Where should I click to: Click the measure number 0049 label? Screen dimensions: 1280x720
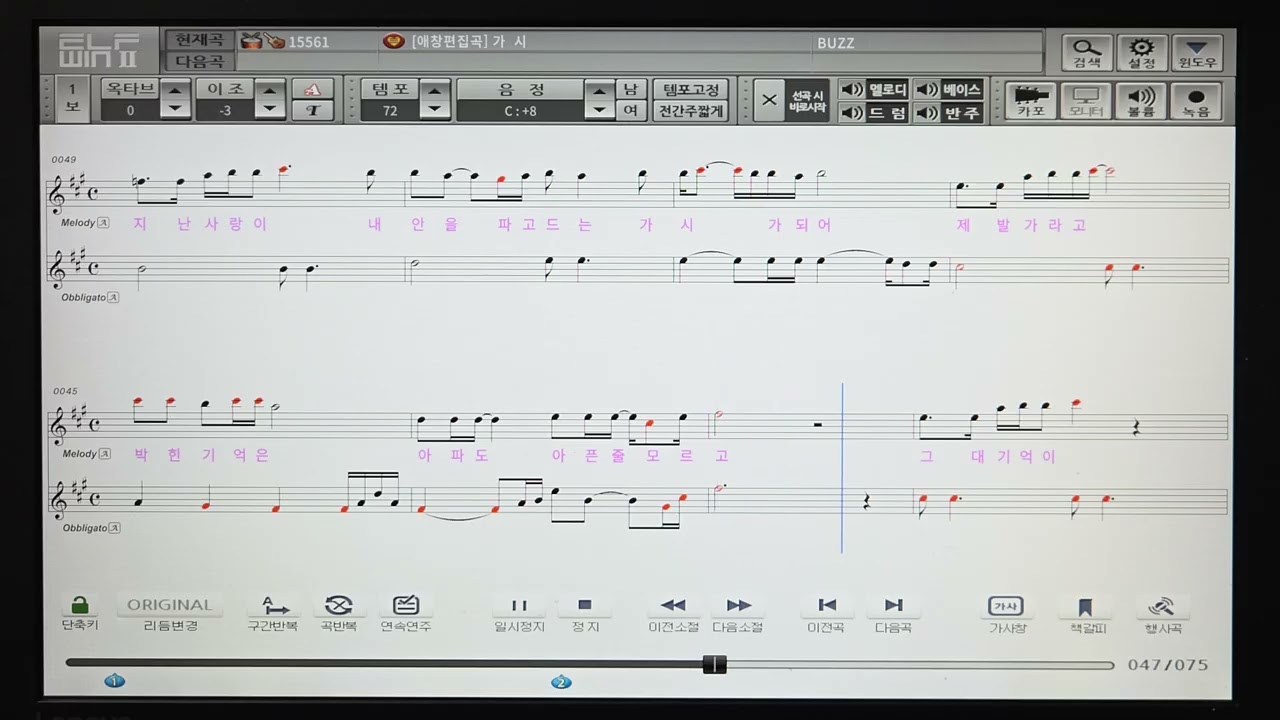(64, 160)
